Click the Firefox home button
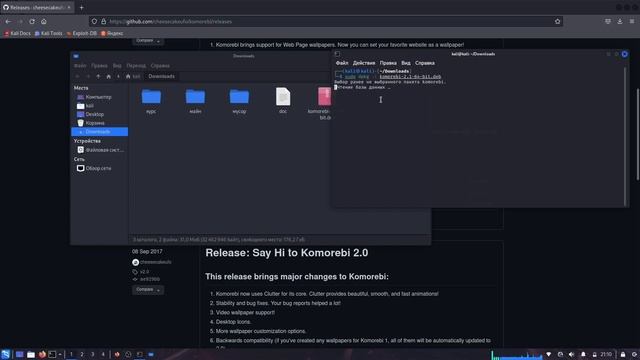This screenshot has width=640, height=360. 44,21
